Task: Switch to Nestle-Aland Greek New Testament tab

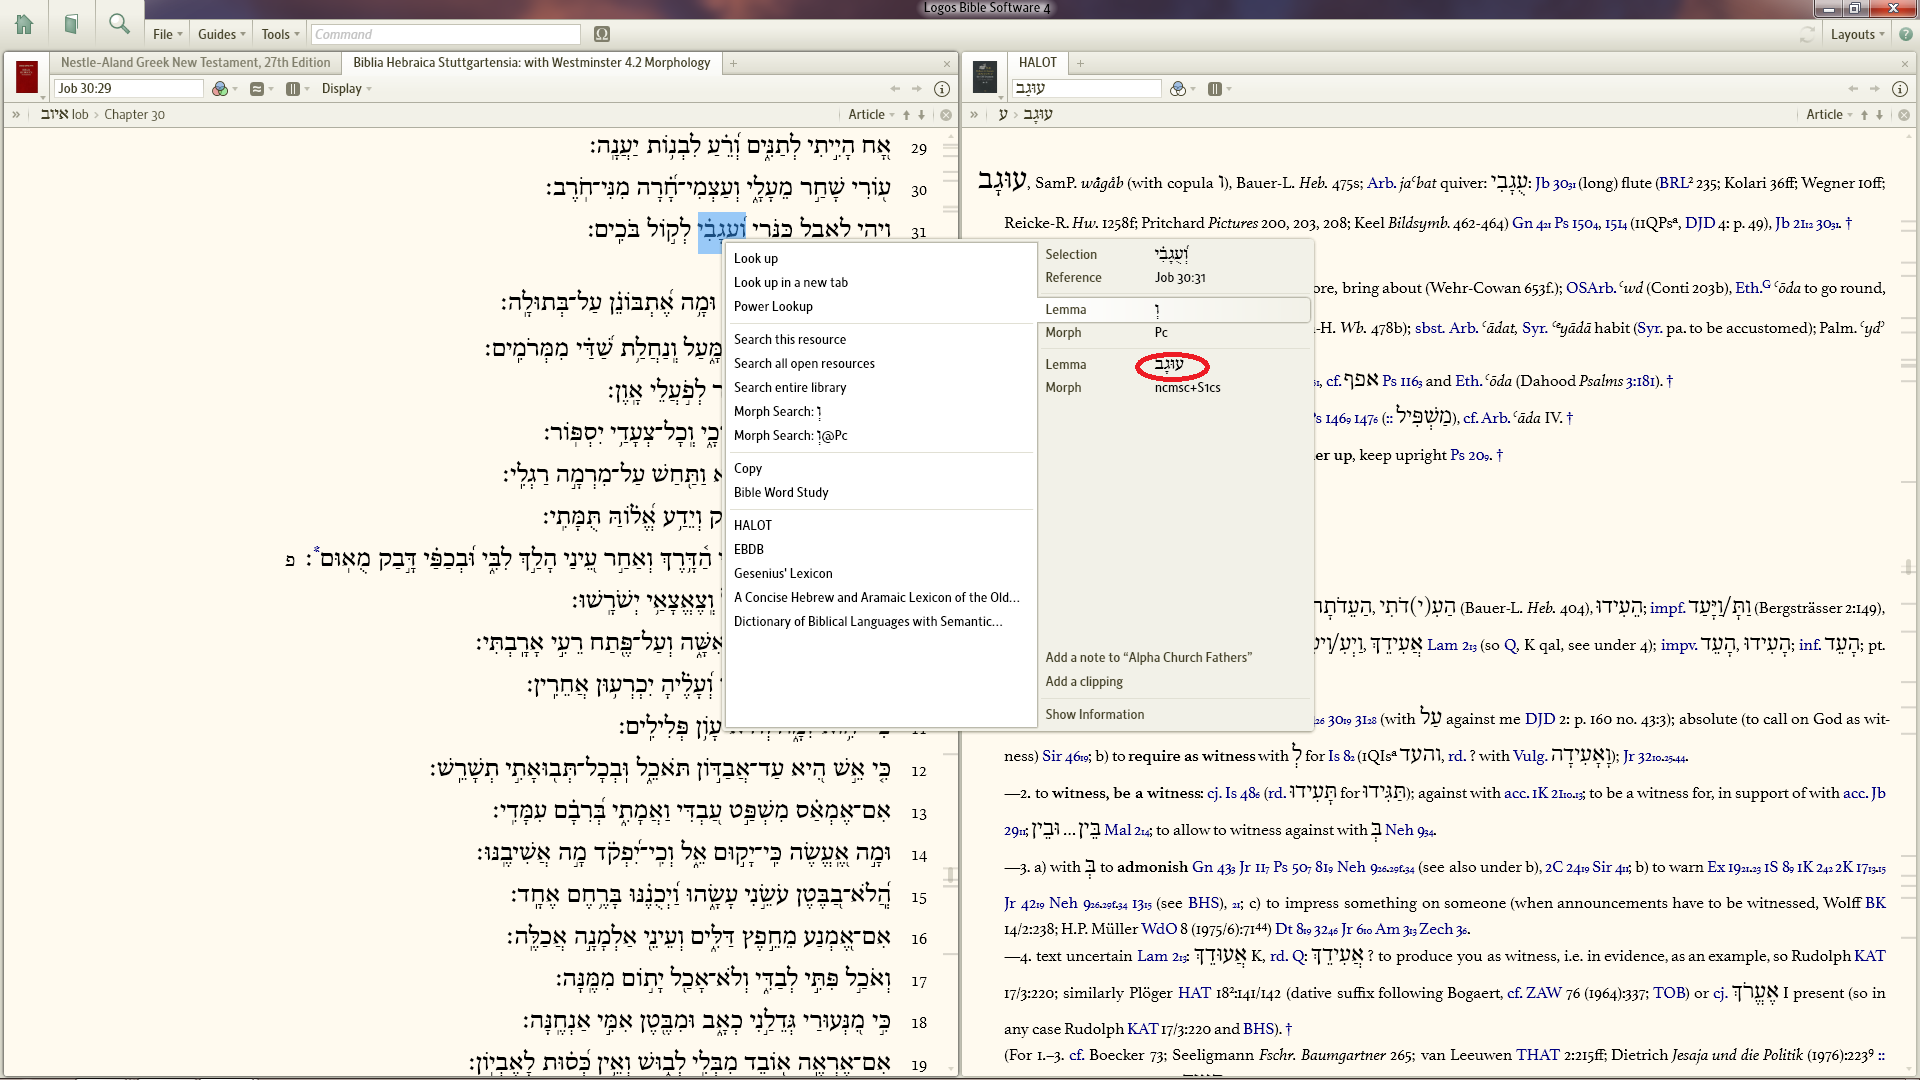Action: point(196,62)
